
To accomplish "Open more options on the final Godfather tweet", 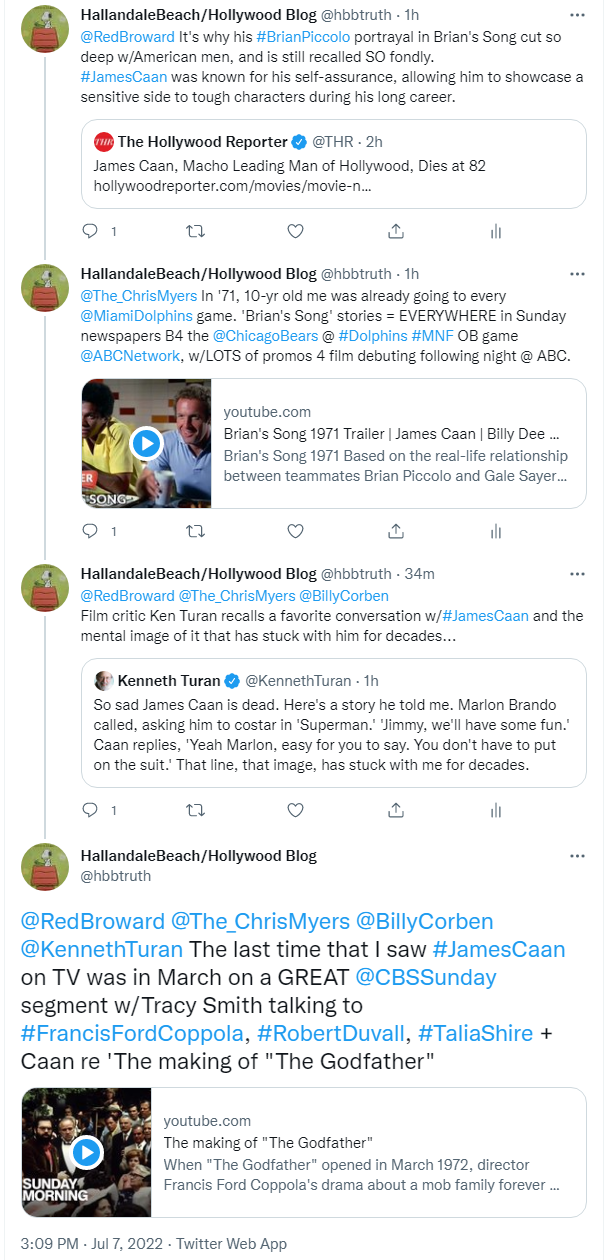I will click(577, 856).
